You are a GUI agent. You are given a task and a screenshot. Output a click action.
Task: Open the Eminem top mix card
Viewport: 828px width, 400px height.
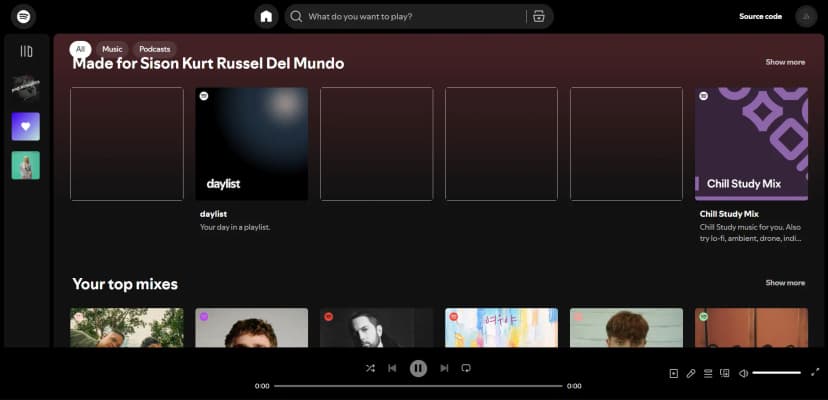click(377, 328)
